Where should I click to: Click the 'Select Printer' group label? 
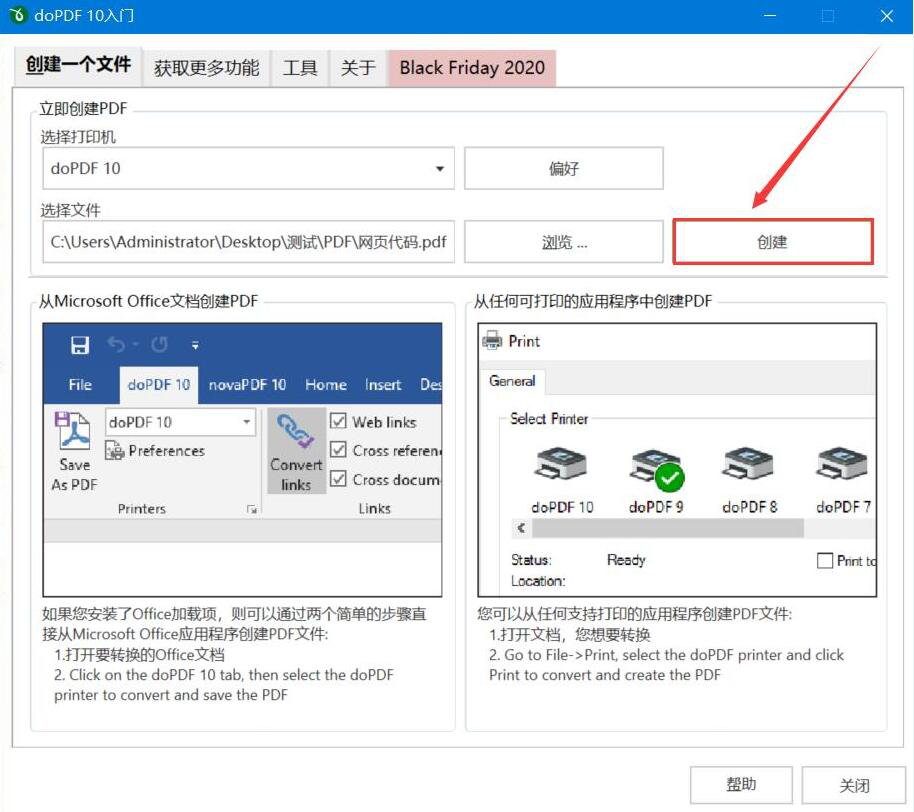pos(549,419)
